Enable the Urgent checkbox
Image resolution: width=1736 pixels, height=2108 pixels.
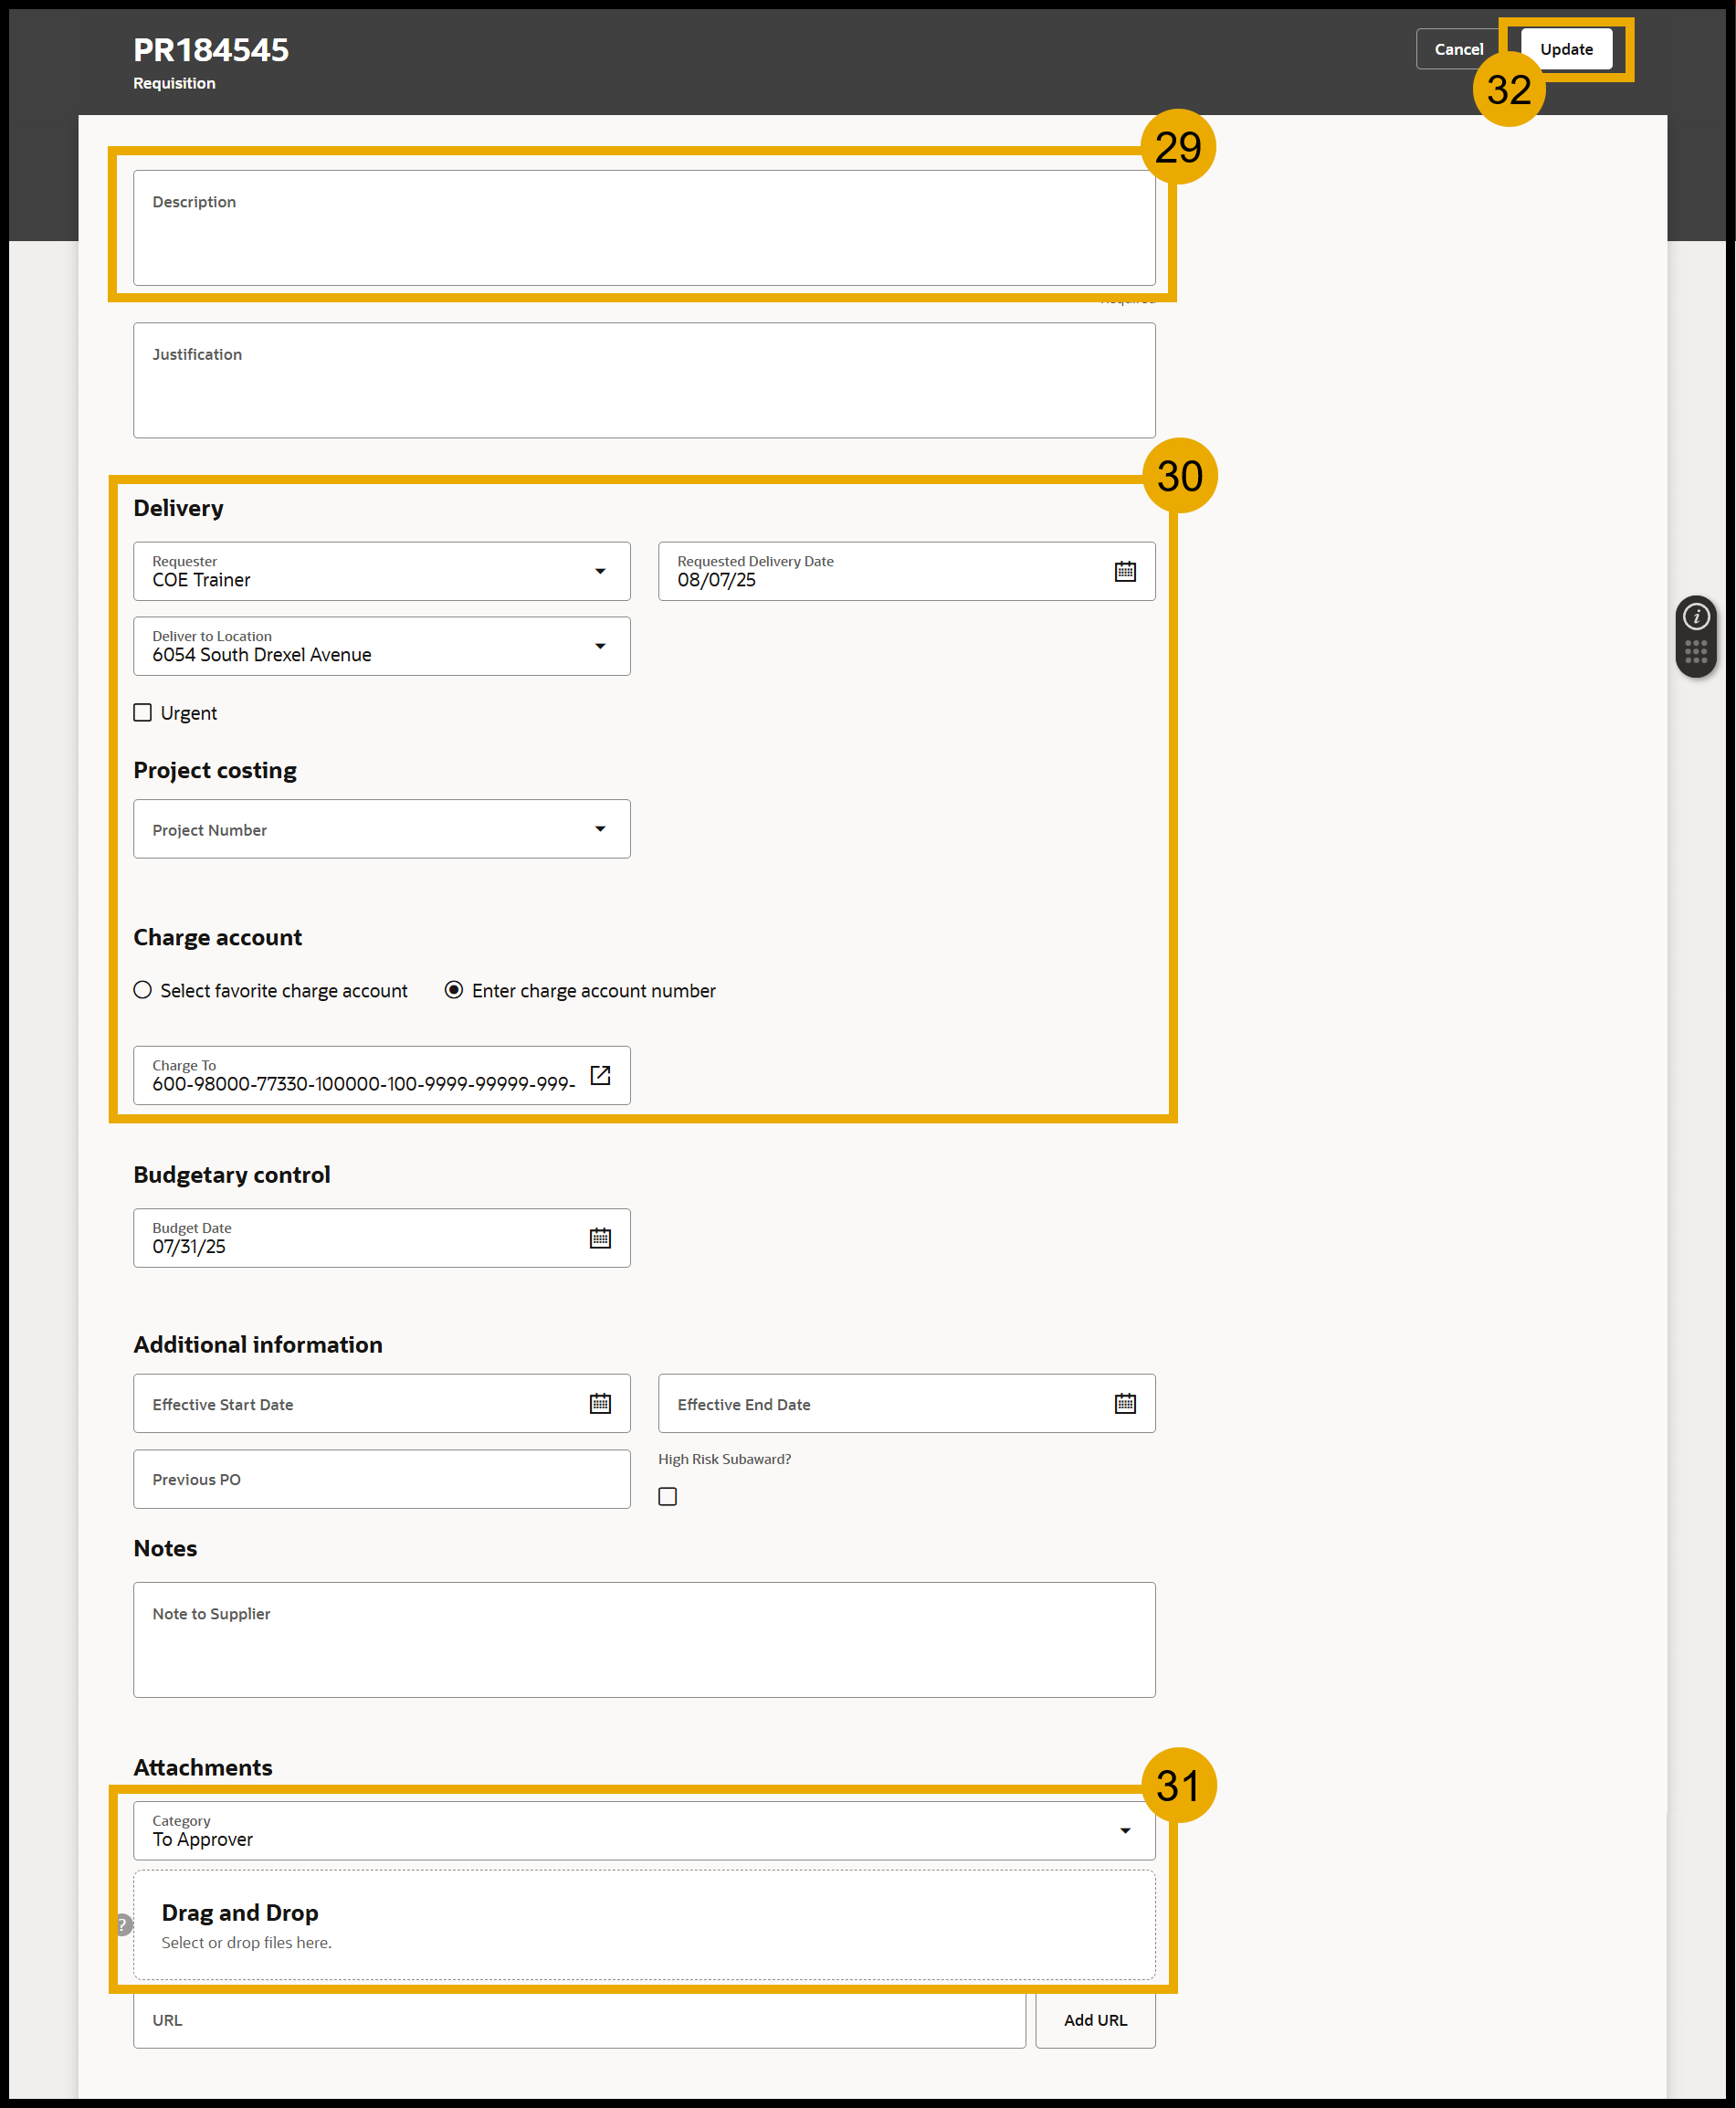tap(143, 713)
